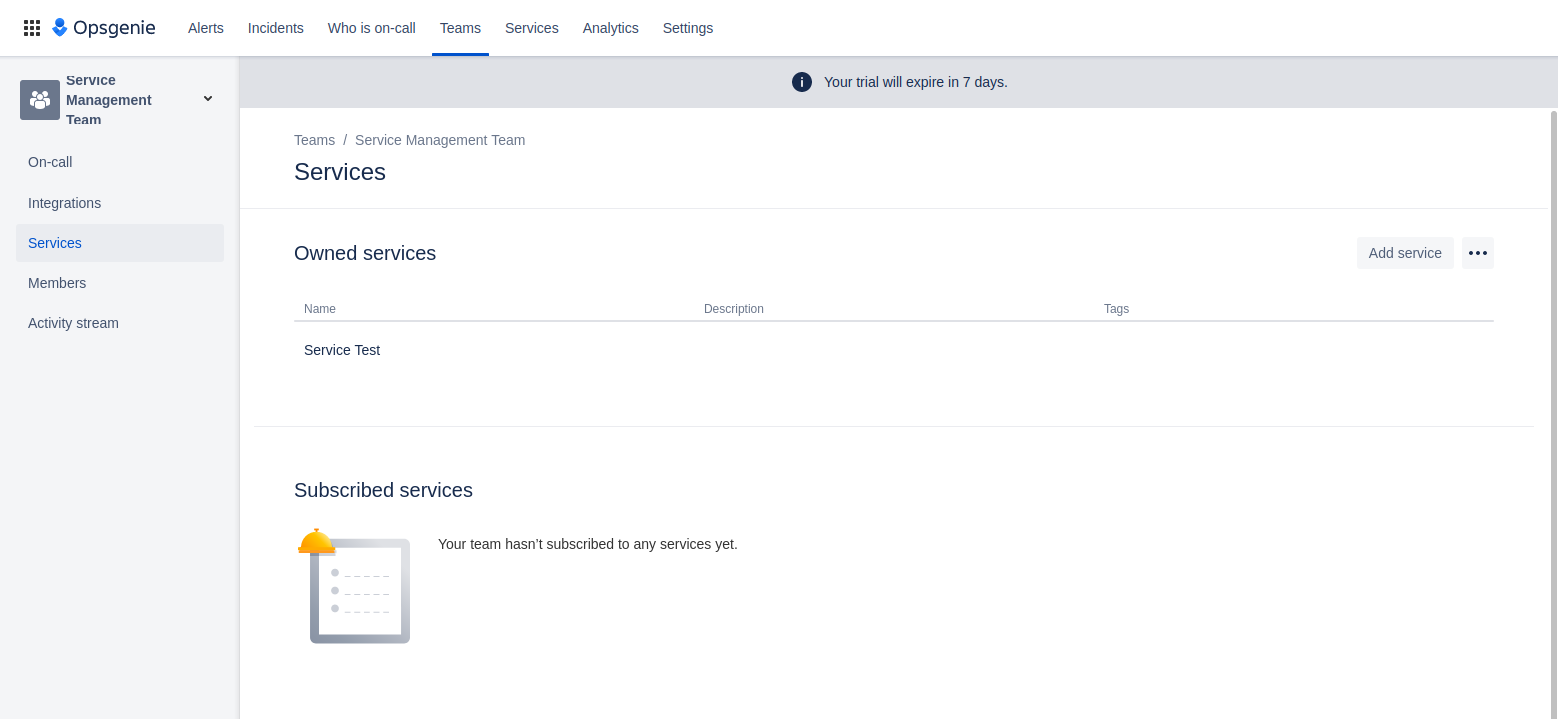The image size is (1558, 719).
Task: Open Services in top navigation
Action: coord(532,28)
